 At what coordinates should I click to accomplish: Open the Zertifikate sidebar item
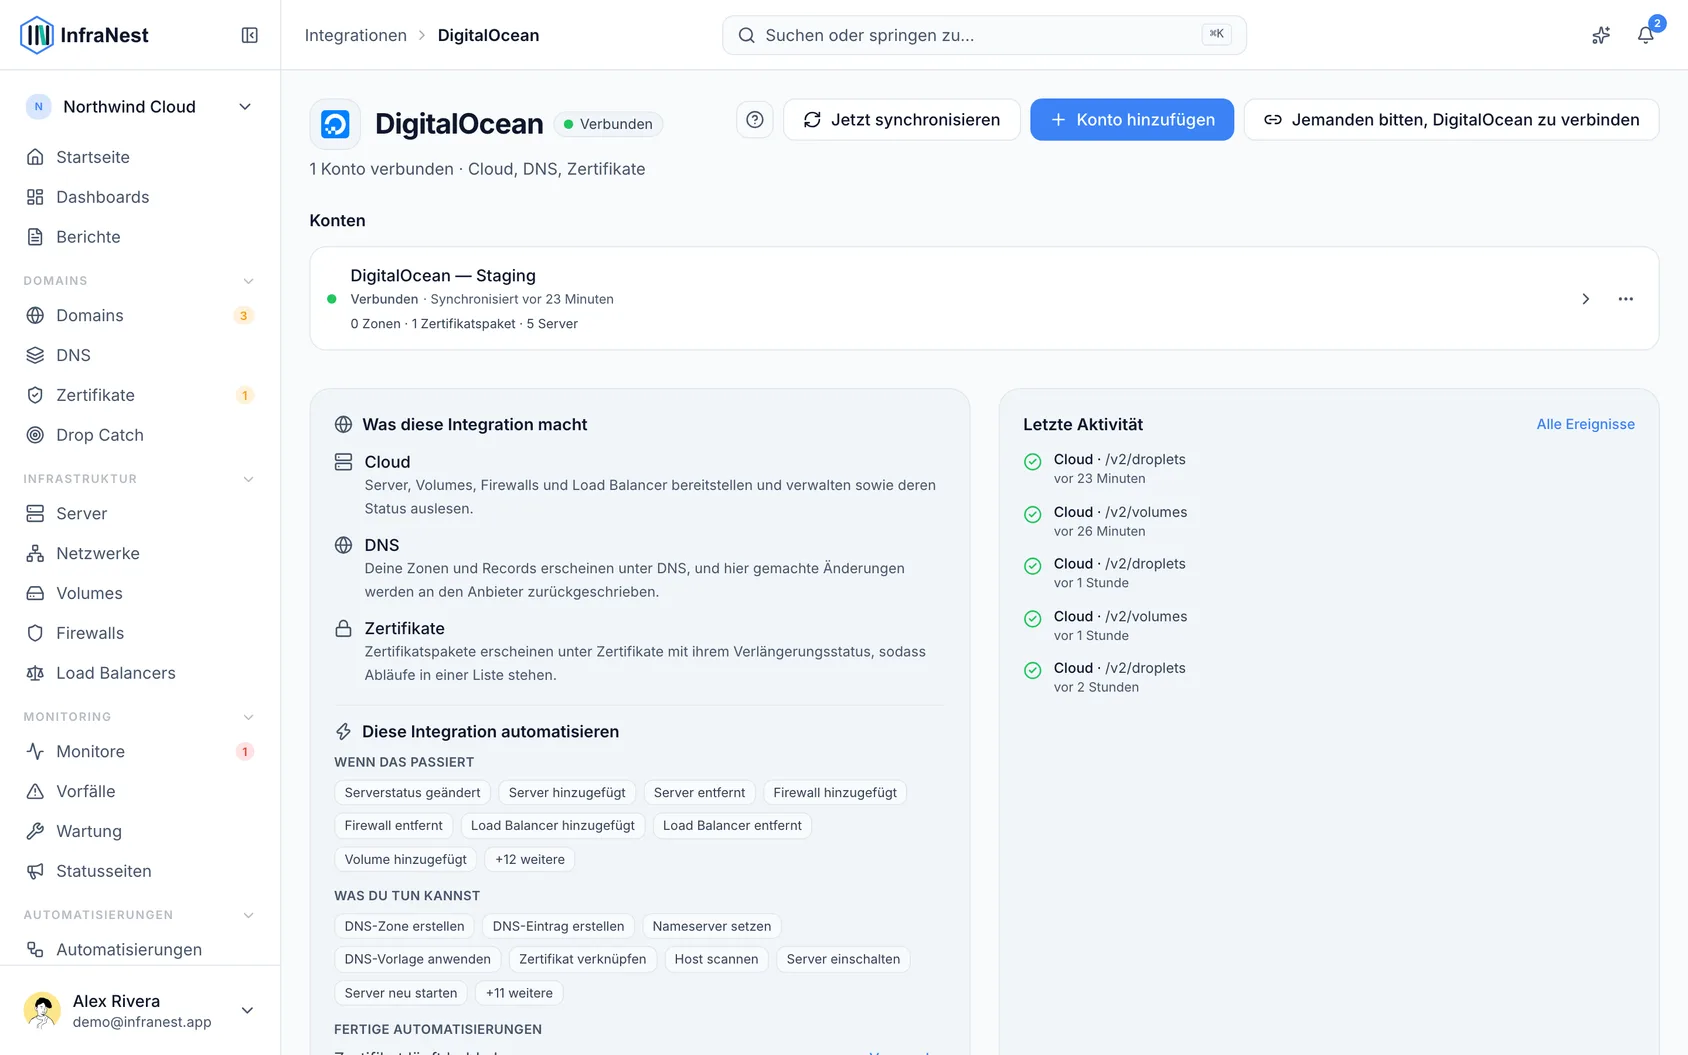pyautogui.click(x=140, y=395)
